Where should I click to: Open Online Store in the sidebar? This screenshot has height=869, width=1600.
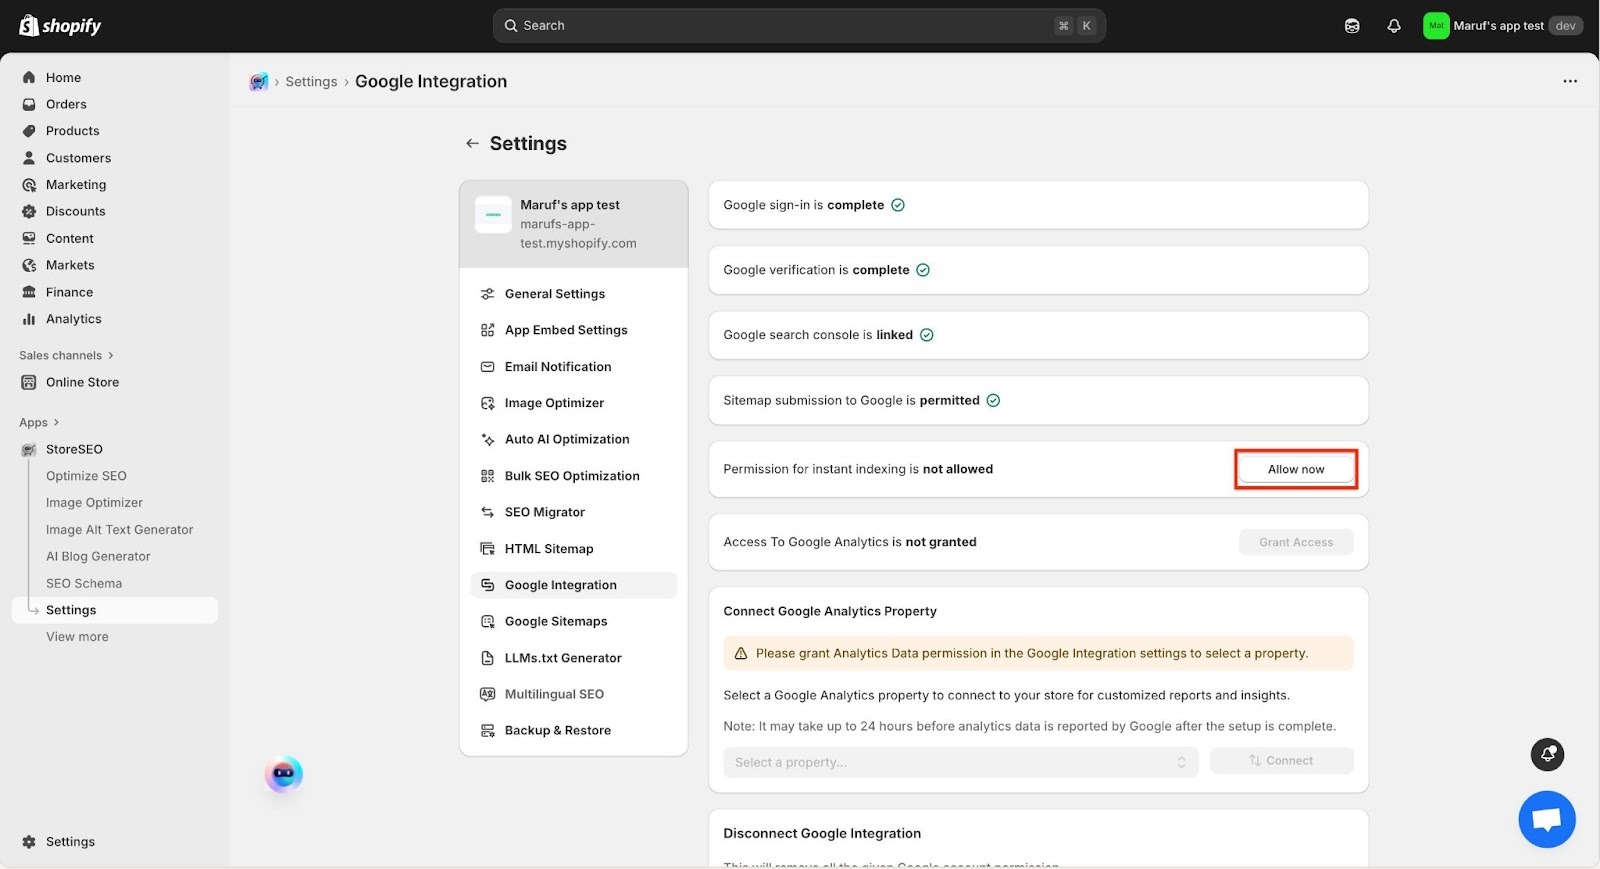tap(82, 382)
